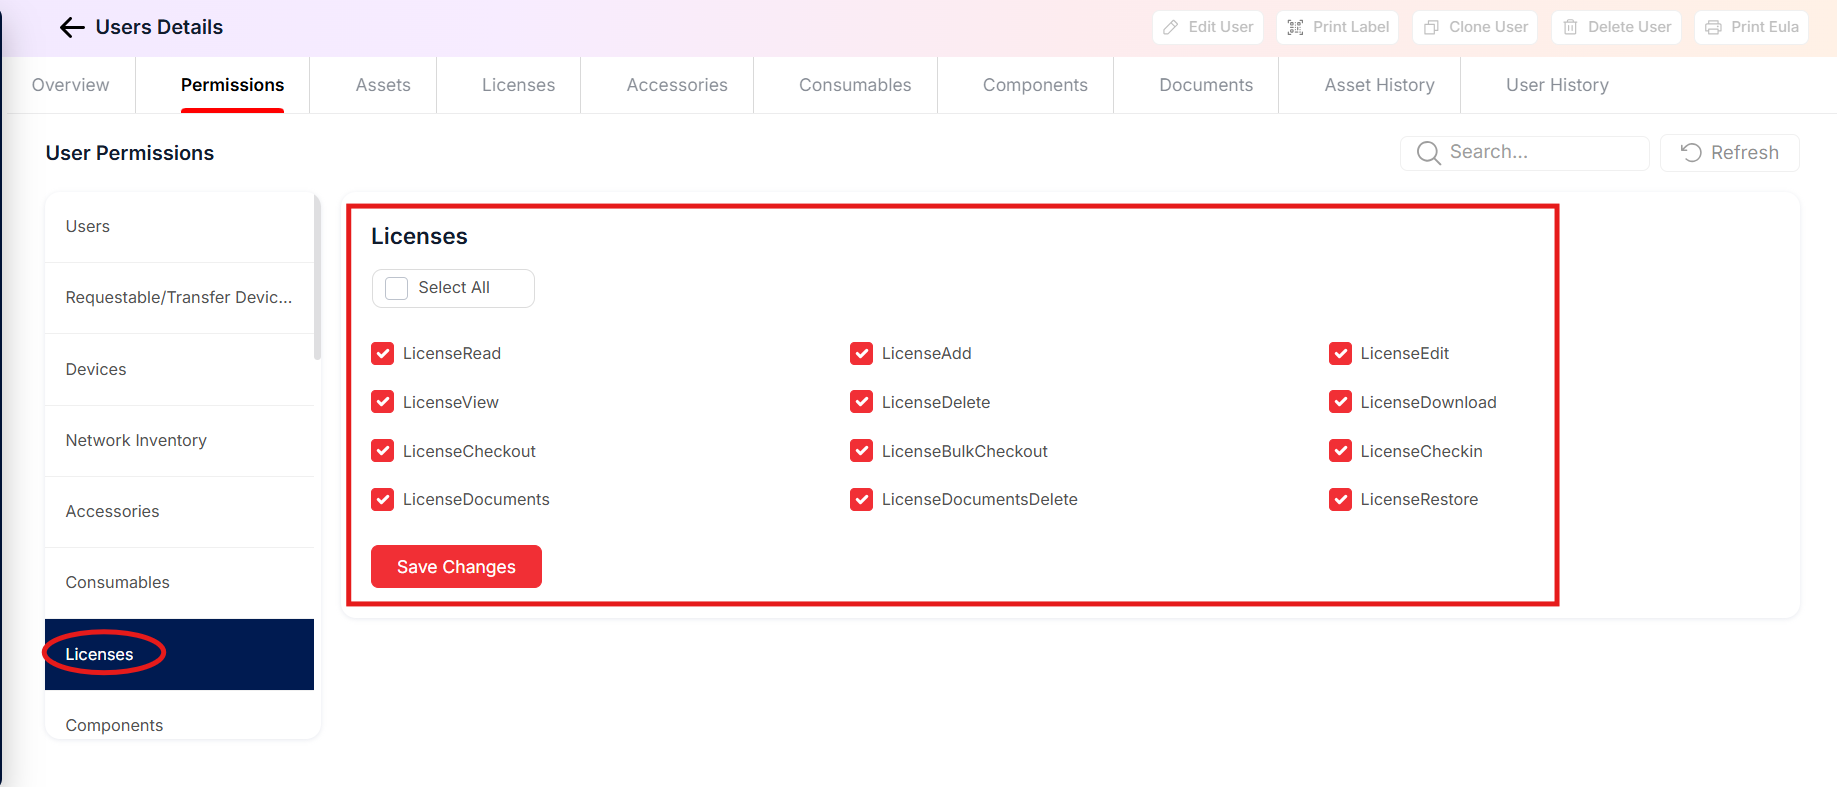
Task: Uncheck the LicenseDownload permission
Action: (1340, 402)
